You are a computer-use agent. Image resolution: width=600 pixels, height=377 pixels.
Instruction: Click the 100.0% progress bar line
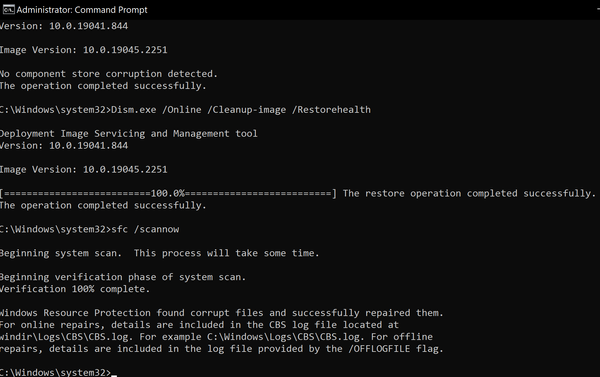[168, 194]
